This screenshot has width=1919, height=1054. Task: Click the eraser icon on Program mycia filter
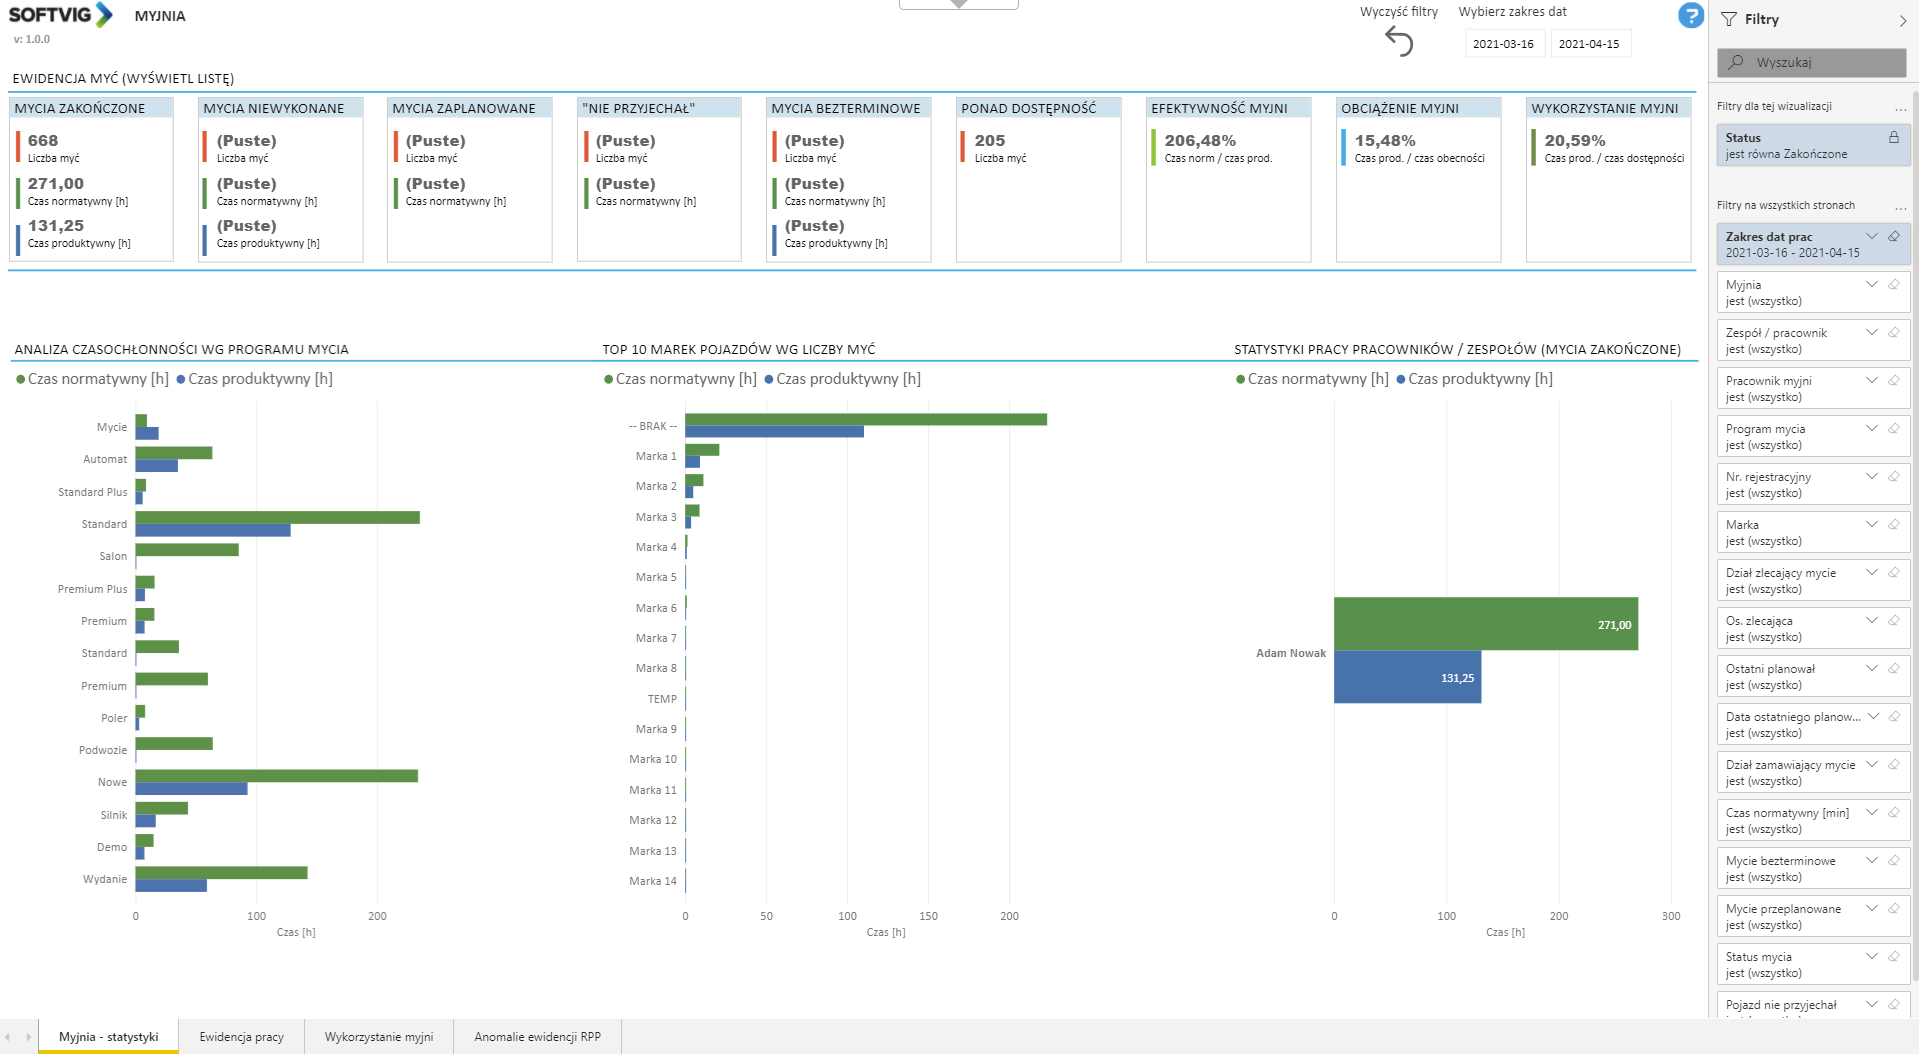click(1893, 429)
